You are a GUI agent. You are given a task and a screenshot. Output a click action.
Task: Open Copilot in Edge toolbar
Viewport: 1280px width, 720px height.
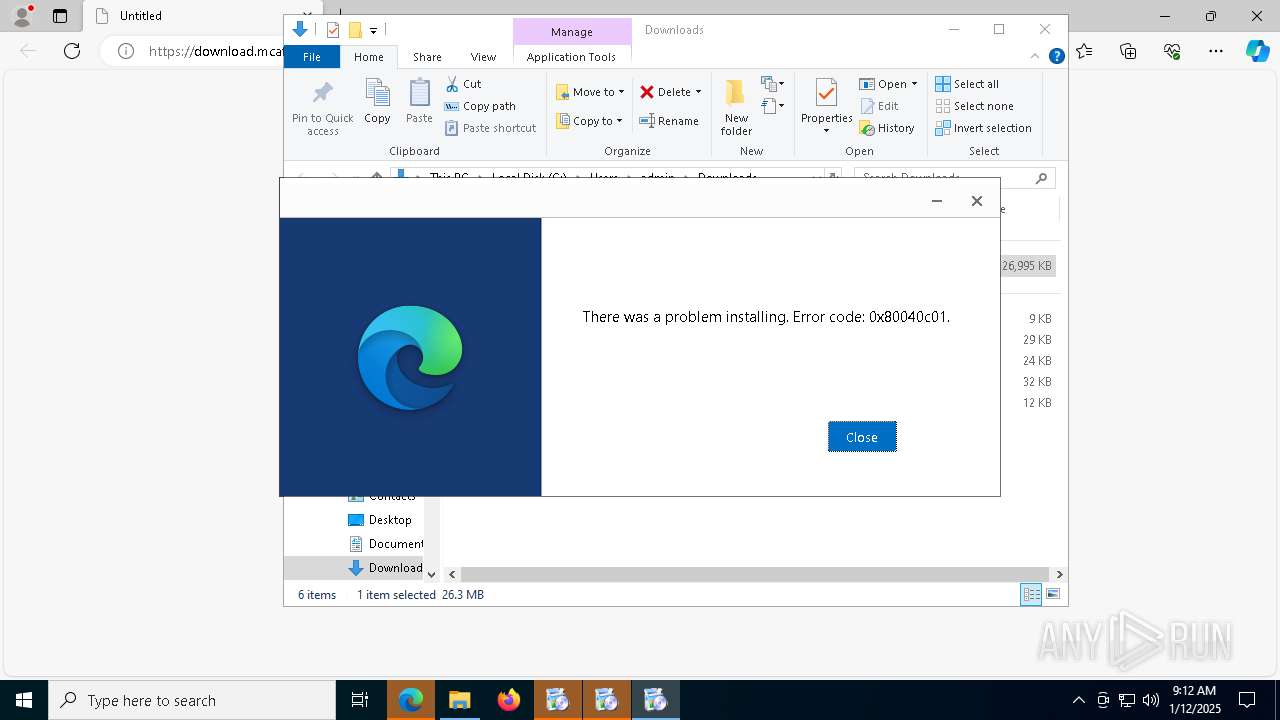tap(1257, 51)
